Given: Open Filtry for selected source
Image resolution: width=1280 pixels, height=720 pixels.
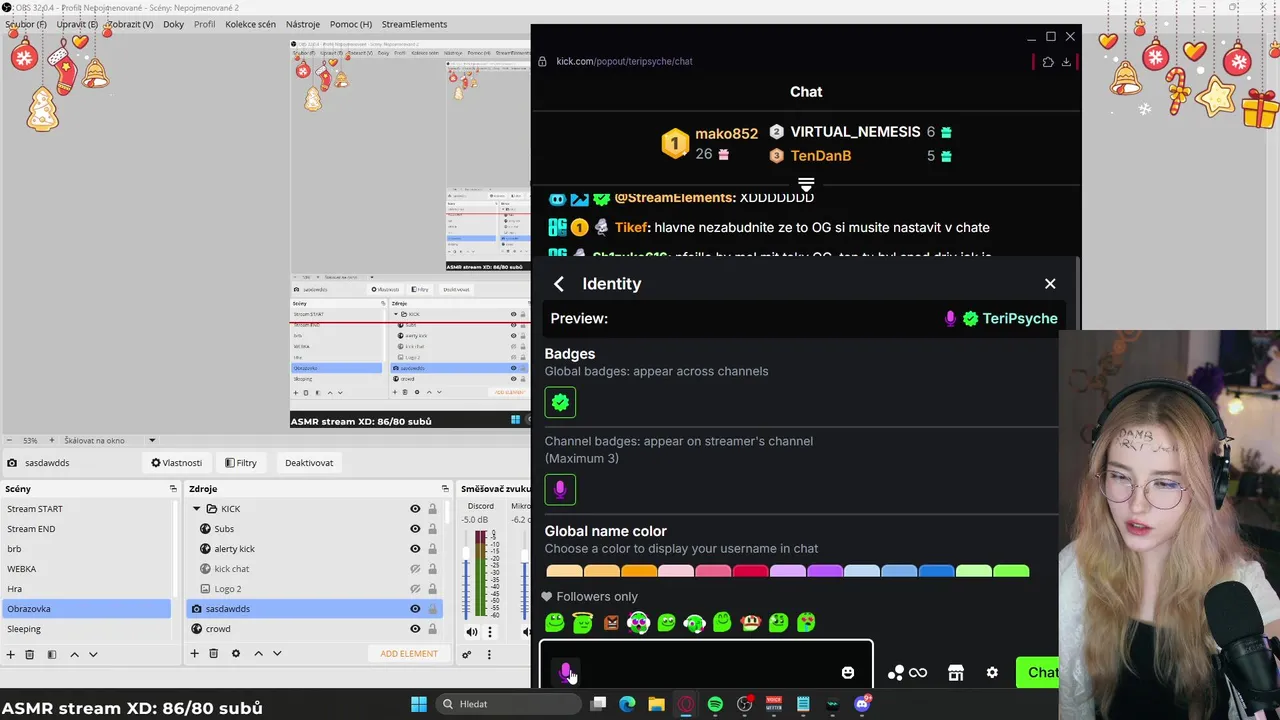Looking at the screenshot, I should pyautogui.click(x=241, y=463).
